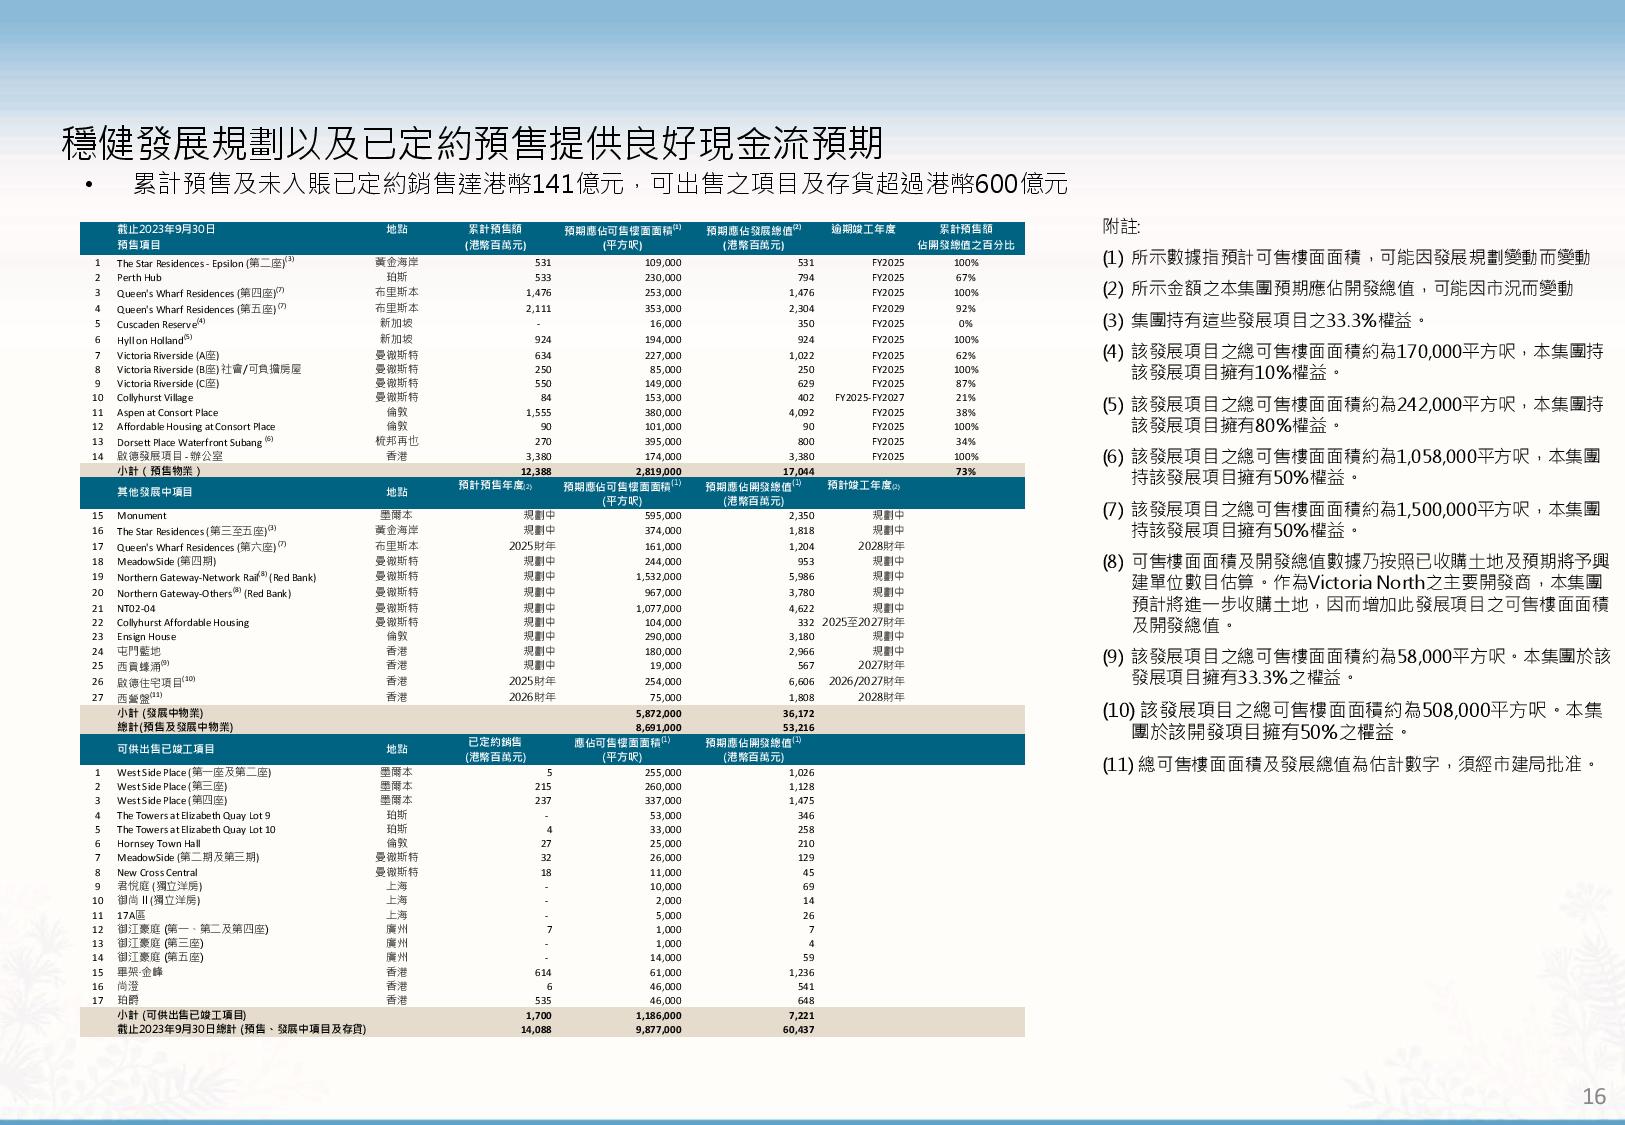Screen dimensions: 1625x1125
Task: Select Dorsett Place Waterfront Subang row name
Action: (194, 441)
